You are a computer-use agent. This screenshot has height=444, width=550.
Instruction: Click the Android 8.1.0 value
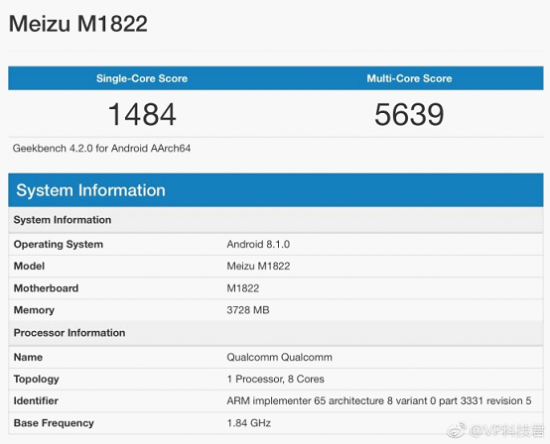click(x=258, y=244)
